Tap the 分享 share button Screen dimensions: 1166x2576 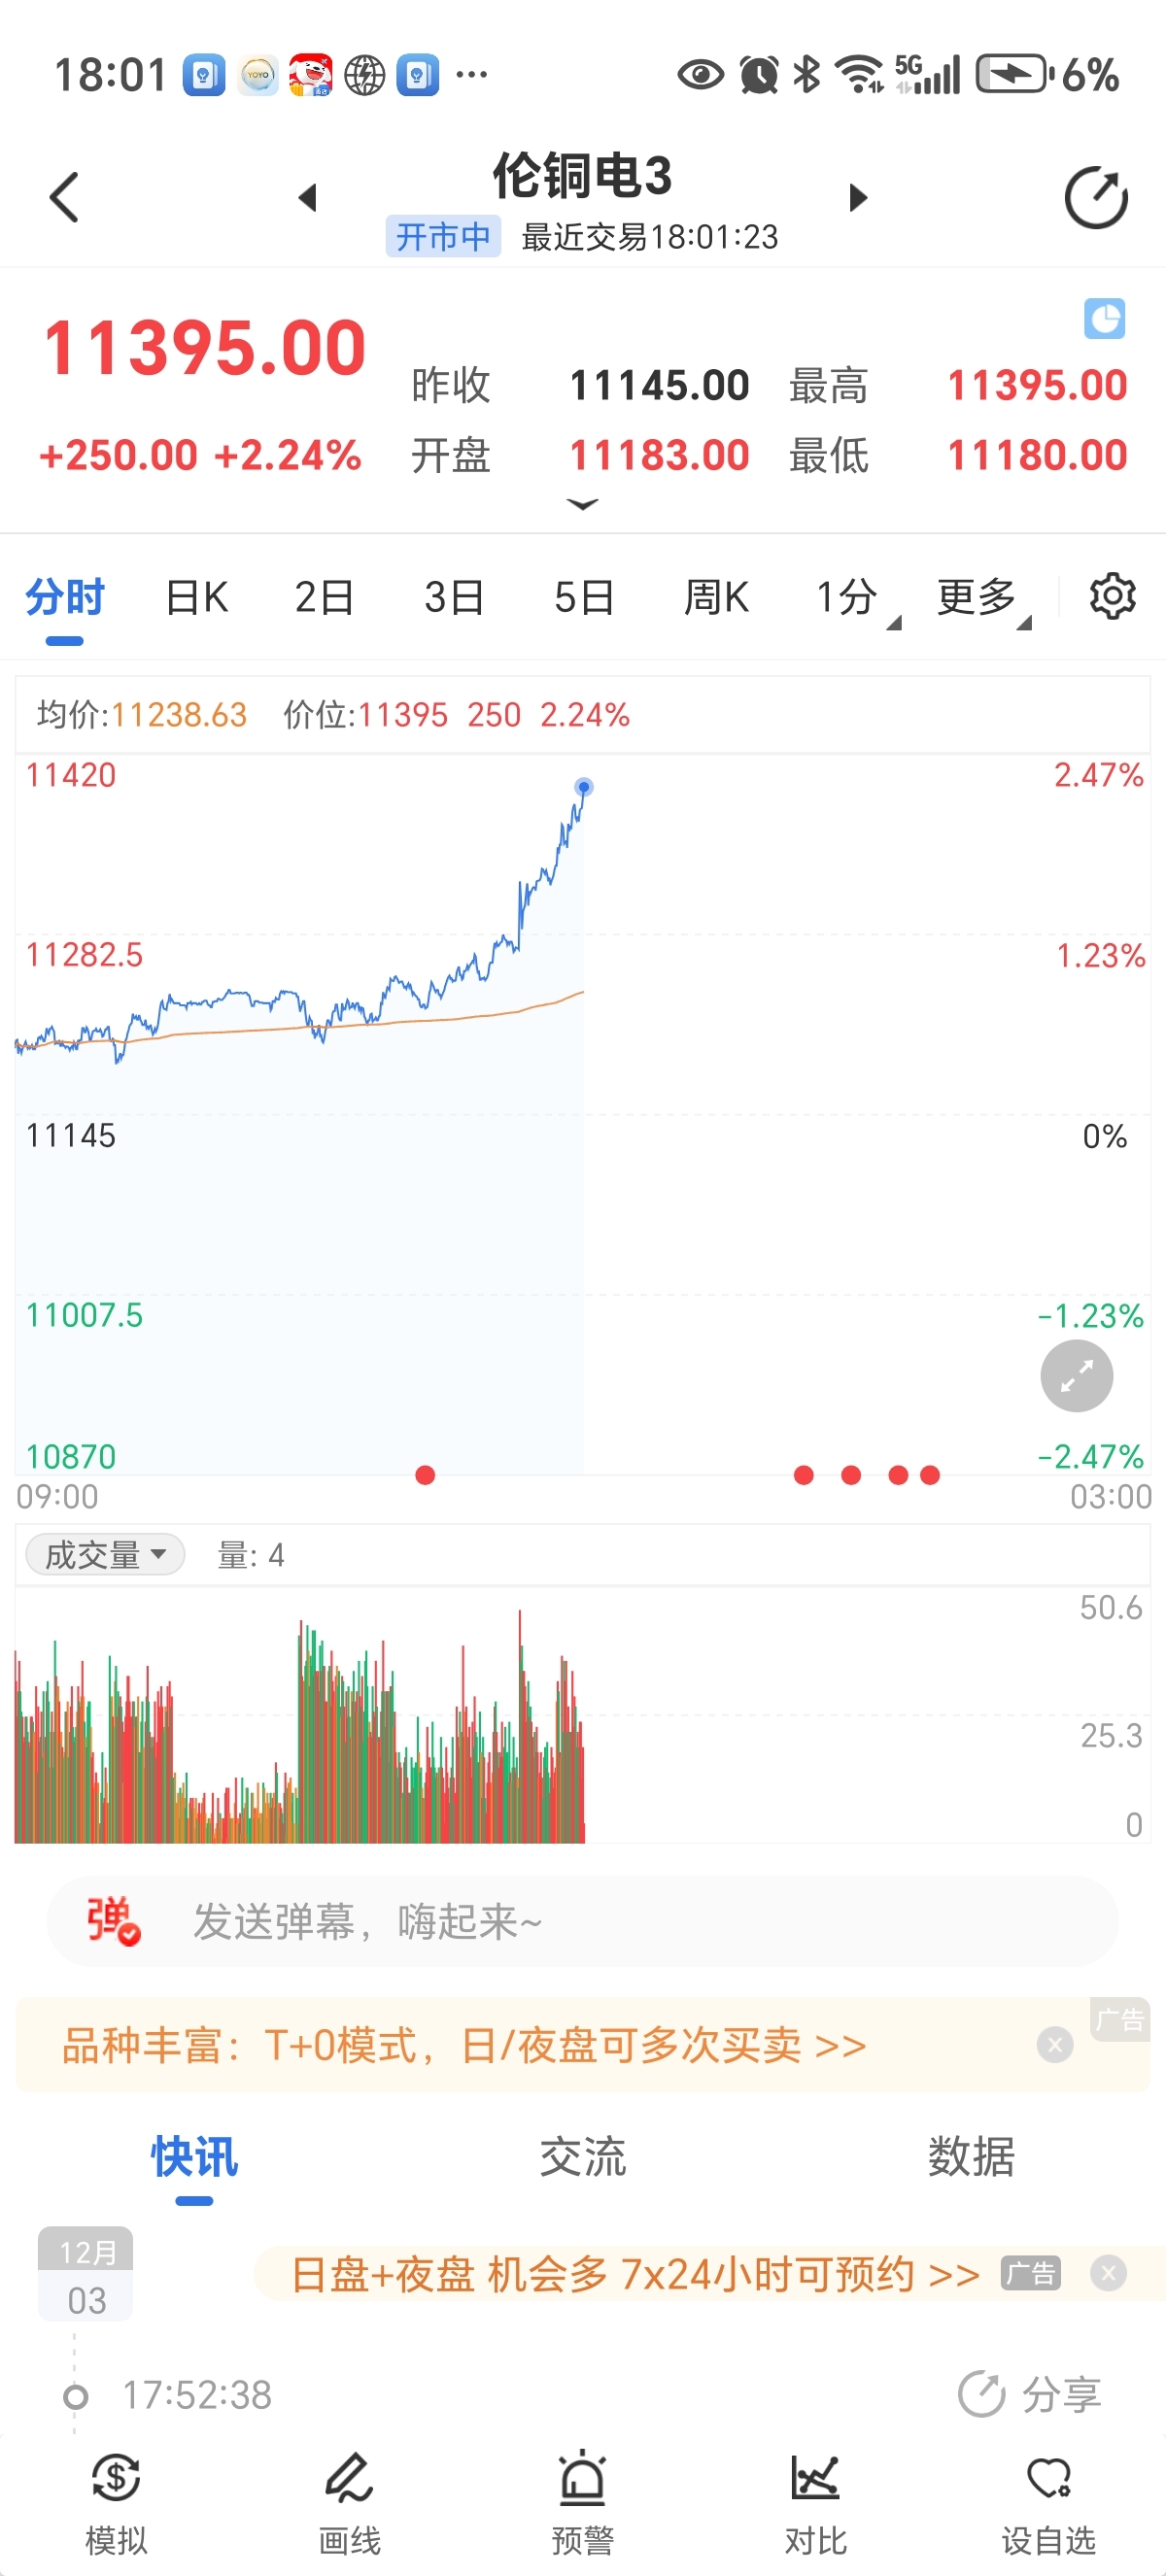click(1030, 2395)
